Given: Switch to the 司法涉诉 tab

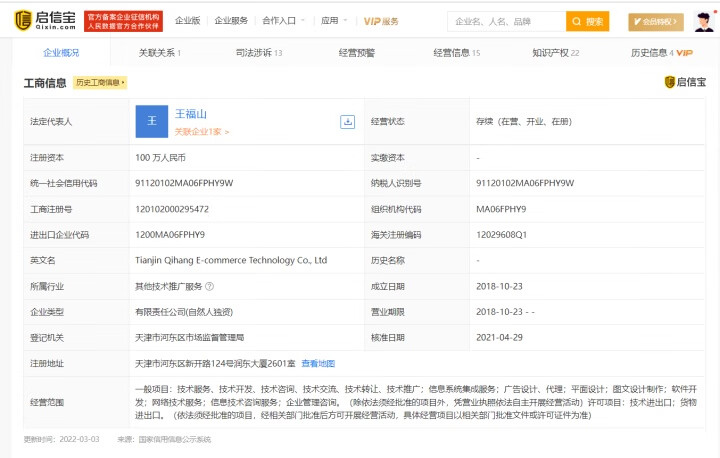Looking at the screenshot, I should pyautogui.click(x=259, y=53).
